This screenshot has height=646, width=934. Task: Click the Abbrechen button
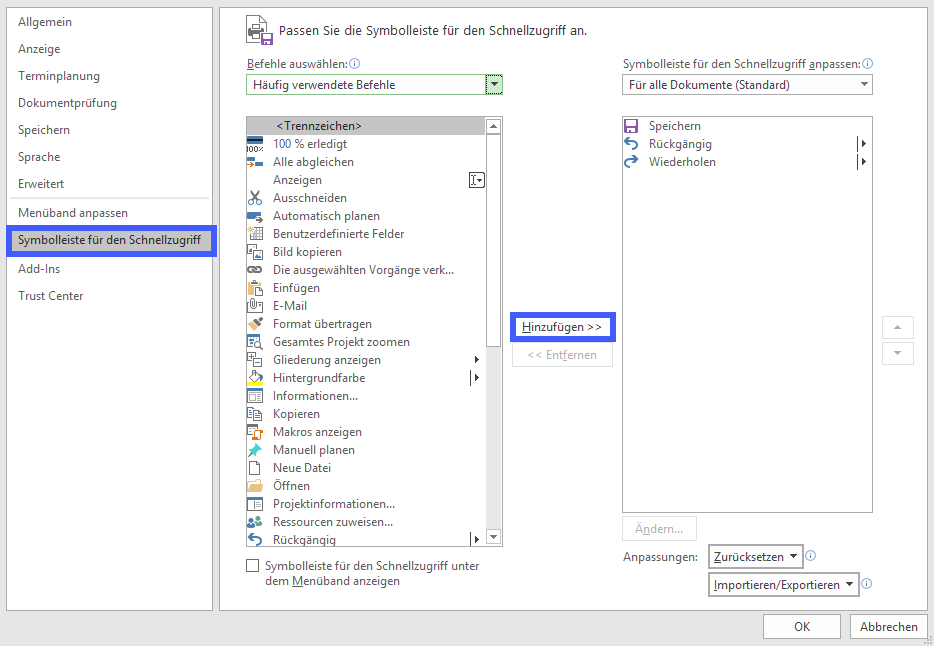click(x=889, y=626)
